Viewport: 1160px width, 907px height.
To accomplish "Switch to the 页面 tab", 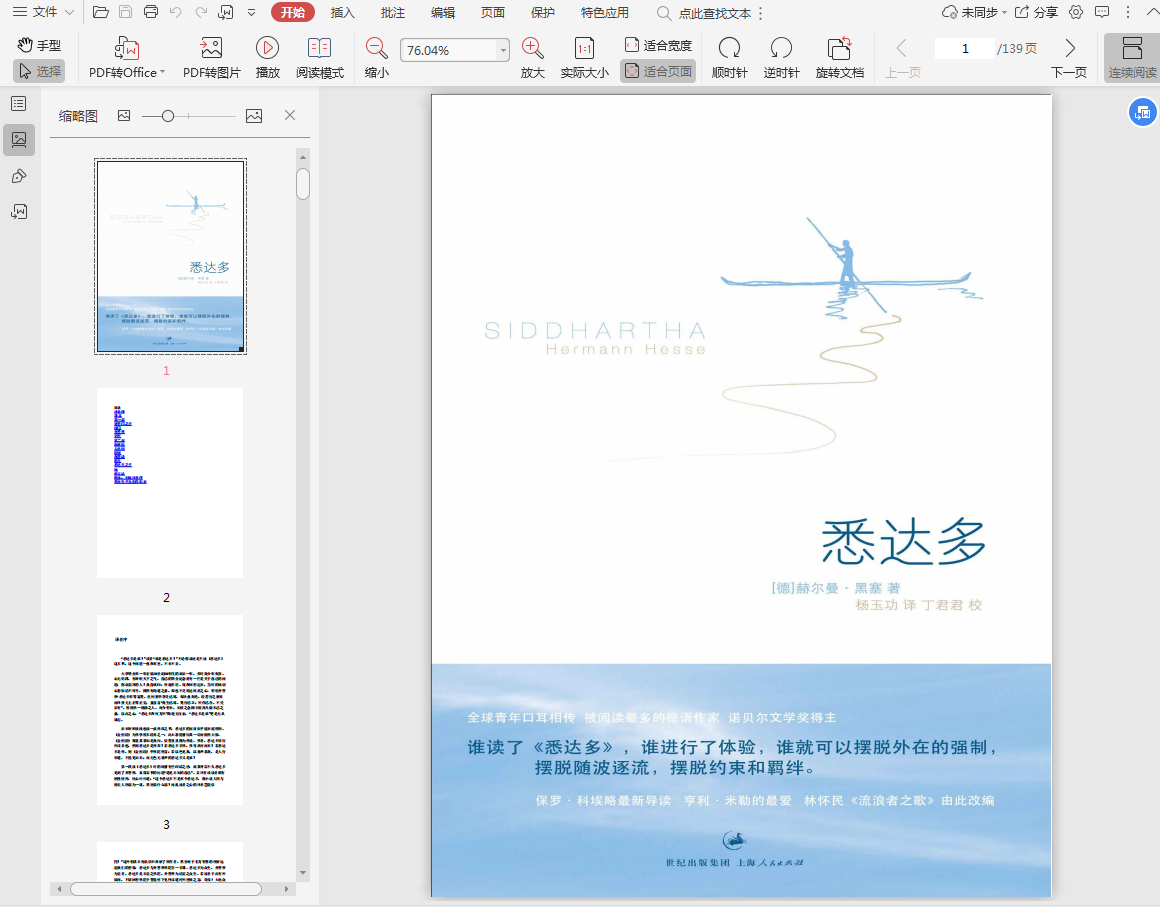I will tap(493, 13).
